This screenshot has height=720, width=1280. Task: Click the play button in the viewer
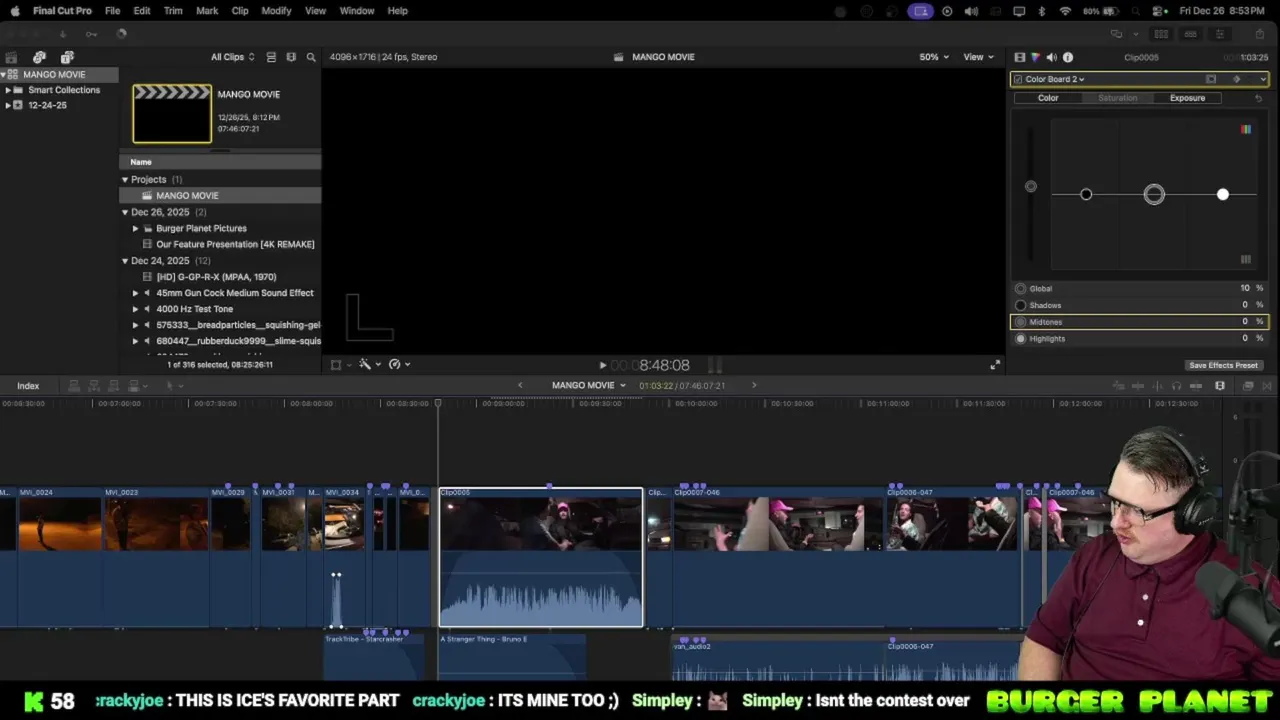pos(602,366)
